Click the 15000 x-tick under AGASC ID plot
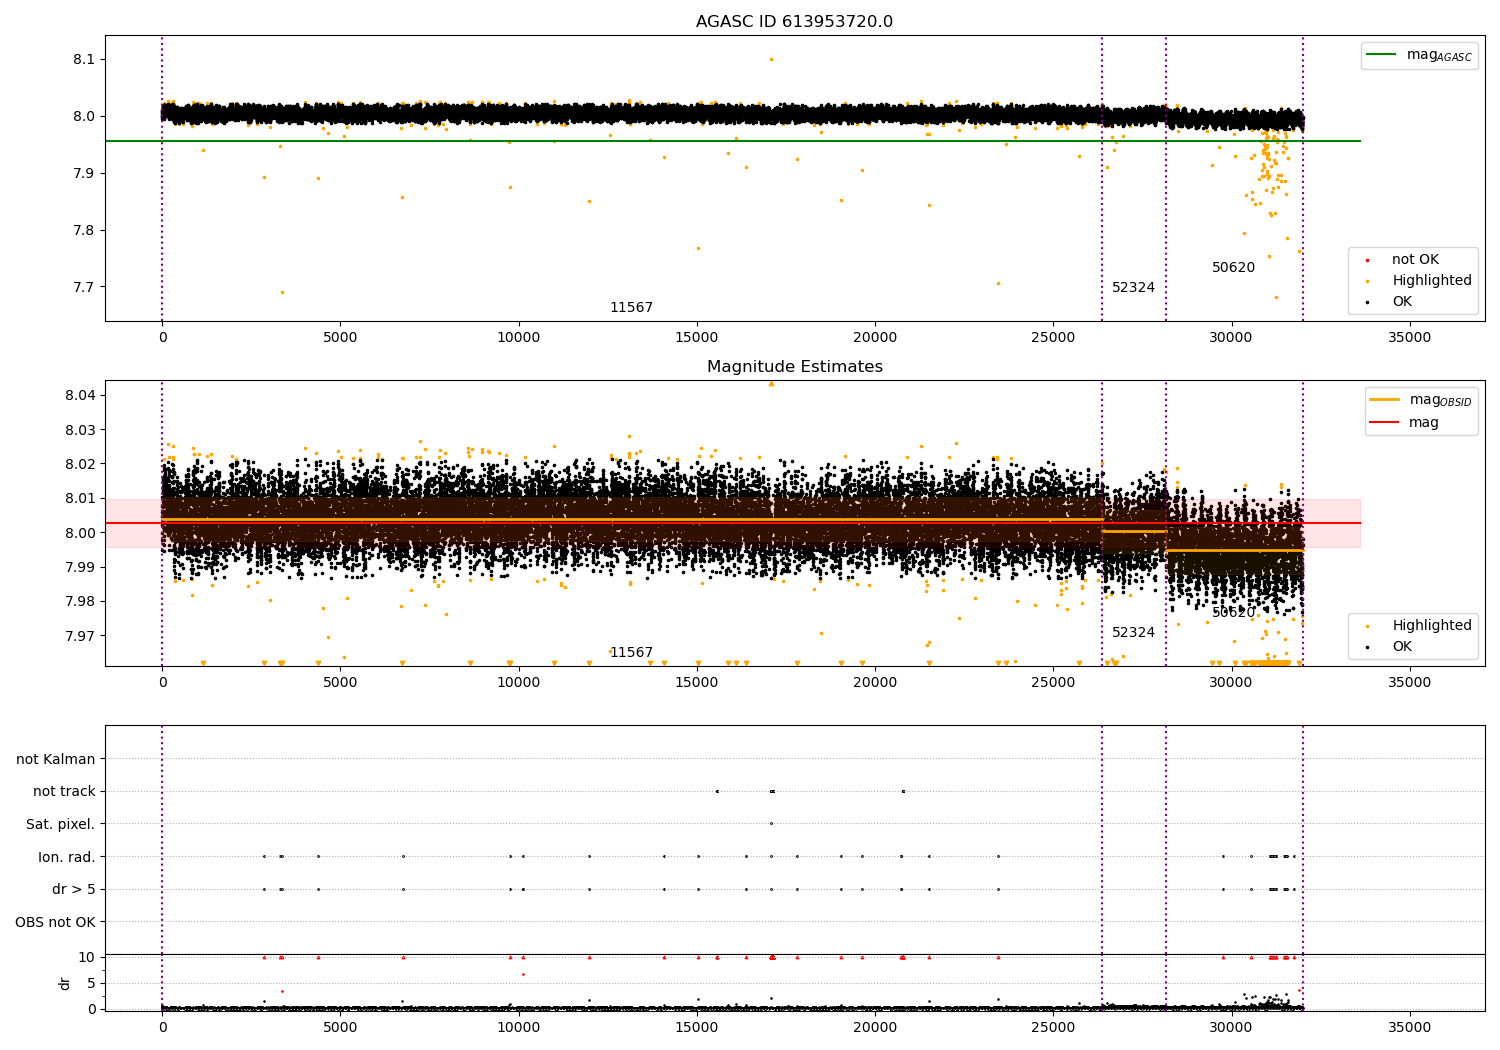This screenshot has width=1500, height=1050. point(697,338)
